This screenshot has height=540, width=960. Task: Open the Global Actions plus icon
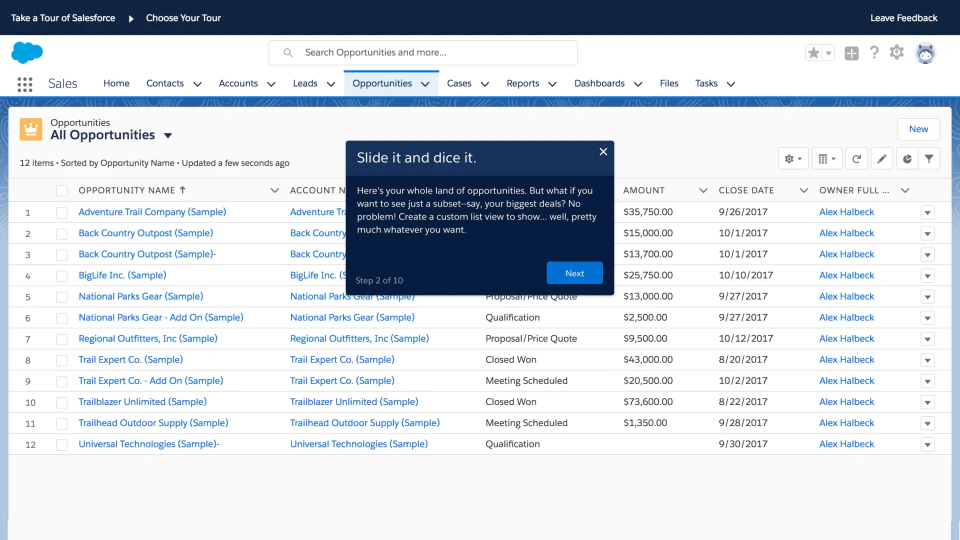[852, 53]
